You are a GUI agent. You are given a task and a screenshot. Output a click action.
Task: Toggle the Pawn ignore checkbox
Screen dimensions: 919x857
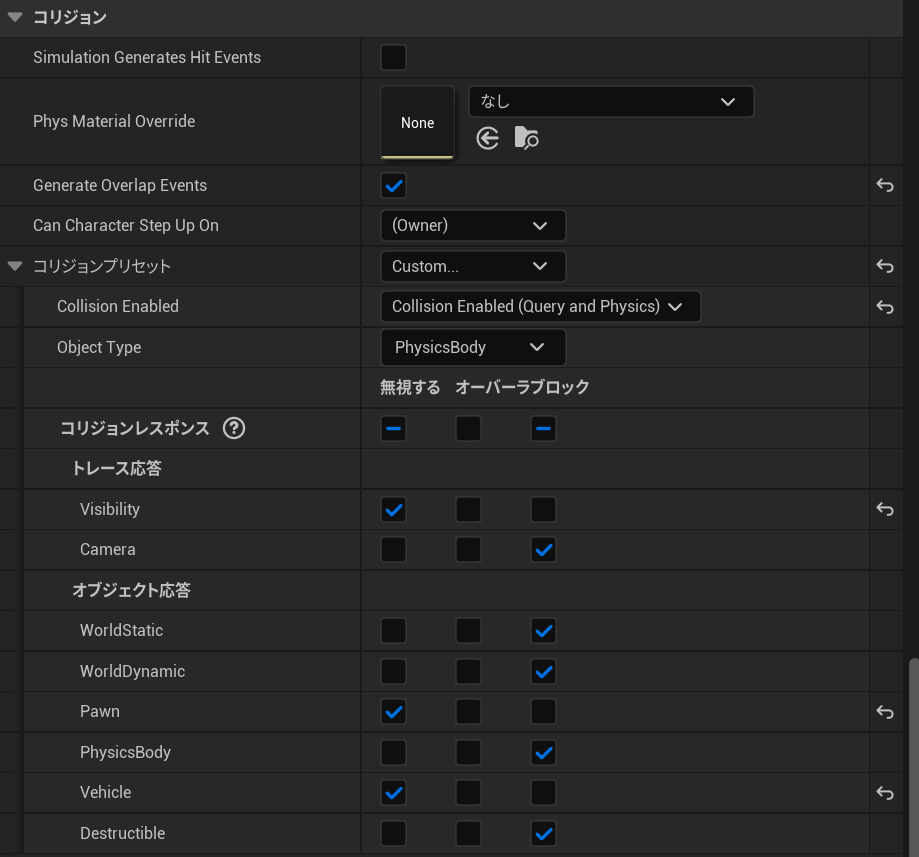(393, 712)
